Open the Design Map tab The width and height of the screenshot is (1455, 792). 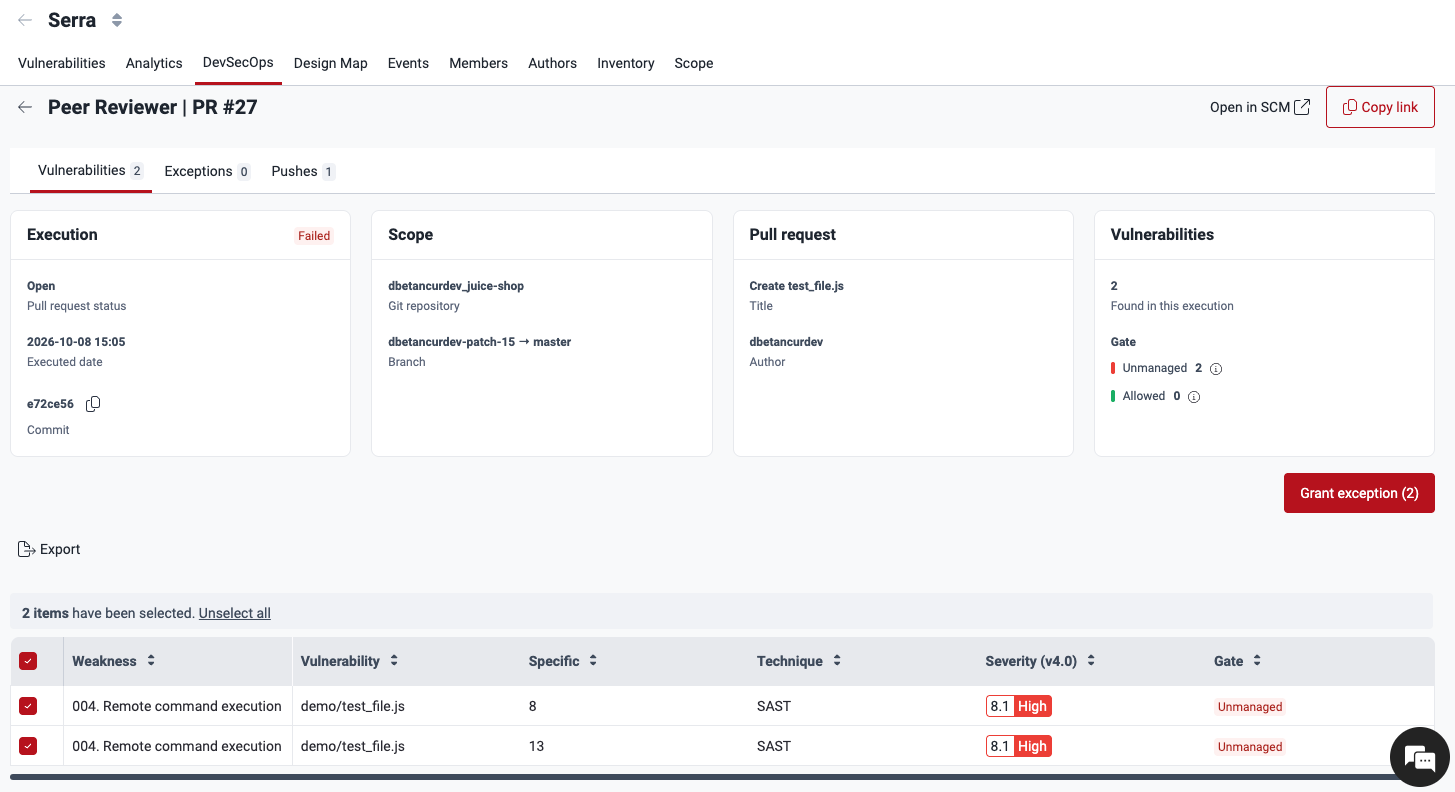click(x=331, y=63)
